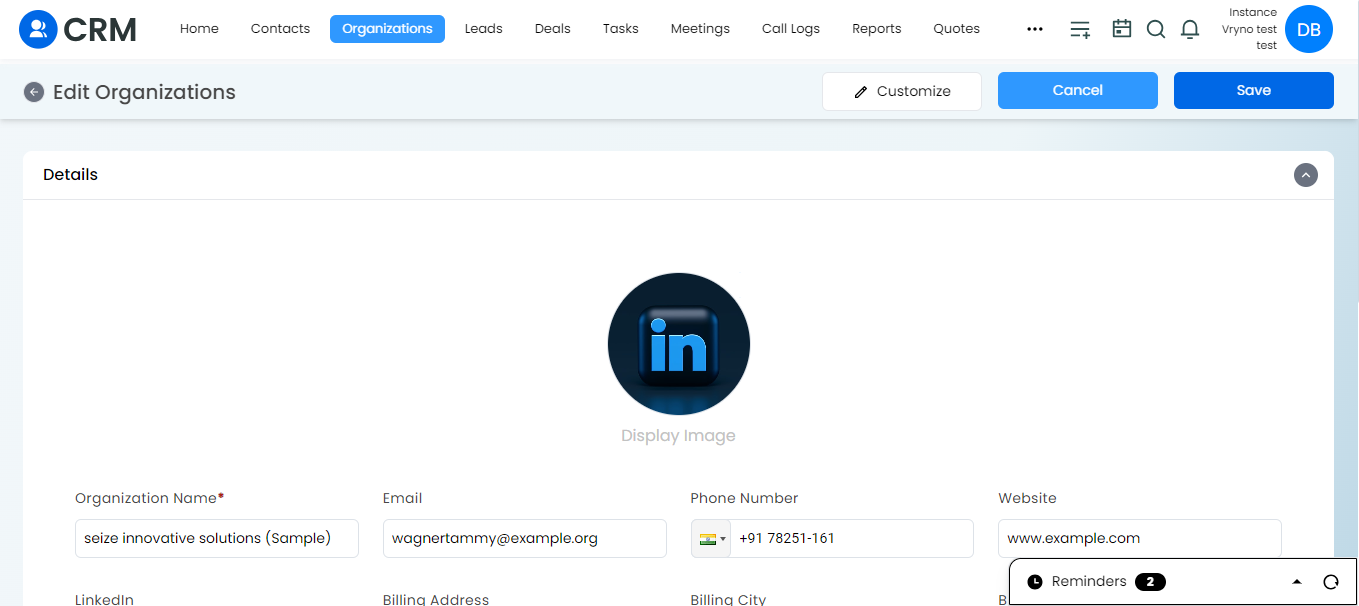The width and height of the screenshot is (1359, 606).
Task: Click the 'Display Image' caption
Action: tap(679, 436)
